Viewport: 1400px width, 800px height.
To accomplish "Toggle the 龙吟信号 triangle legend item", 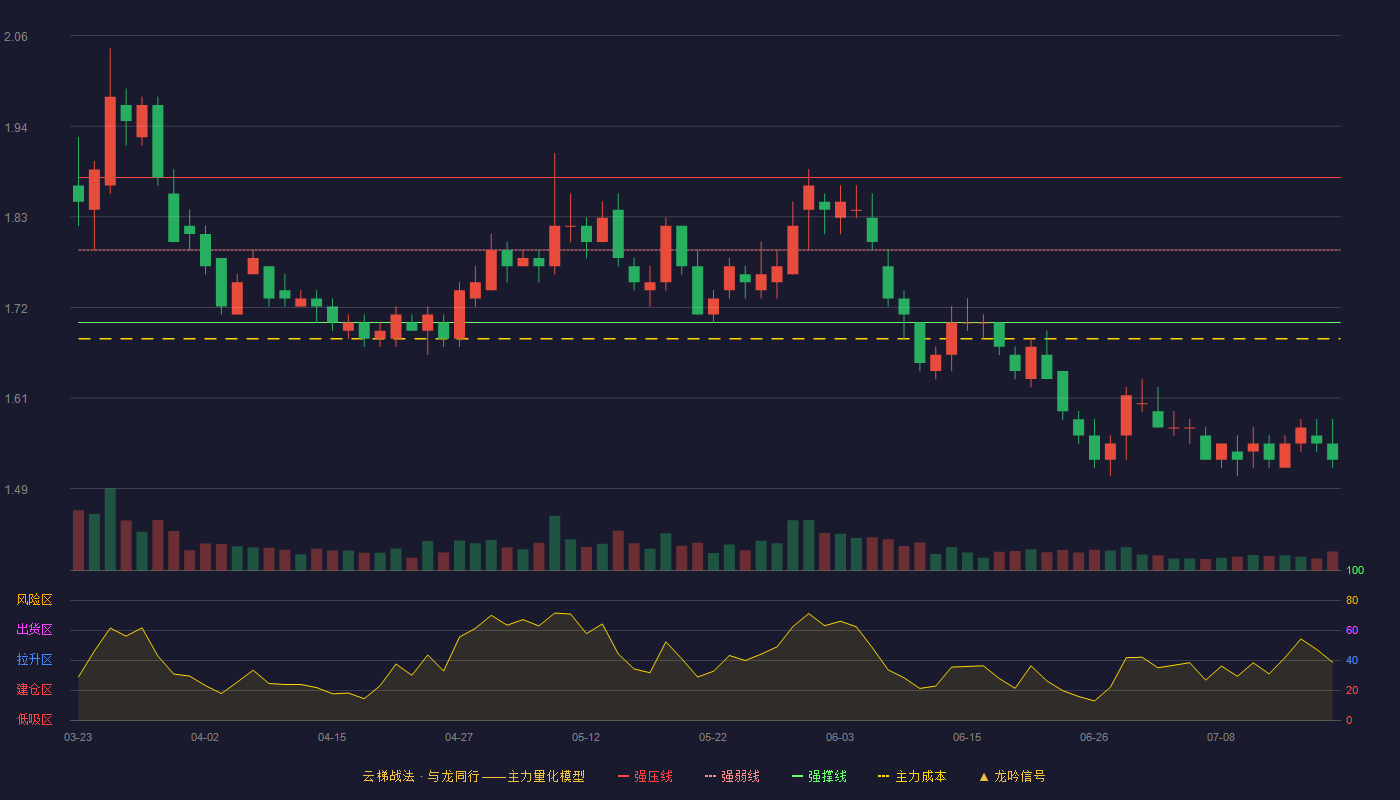I will [1012, 776].
